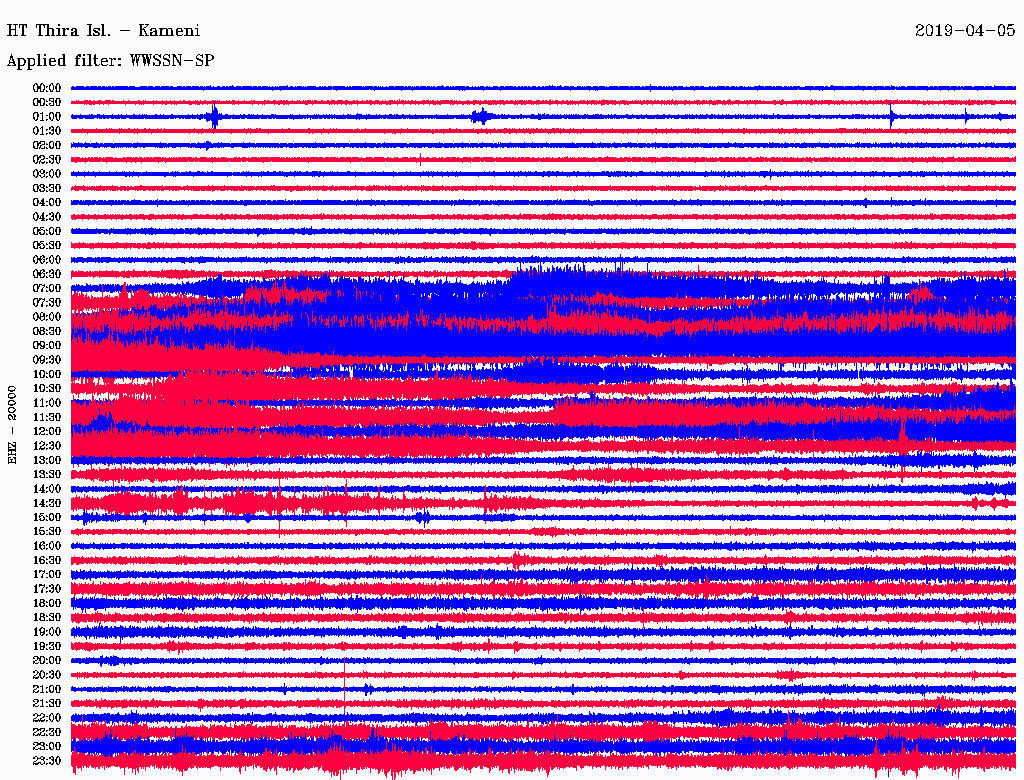Click the 20:30 time label
This screenshot has height=780, width=1024.
[47, 675]
